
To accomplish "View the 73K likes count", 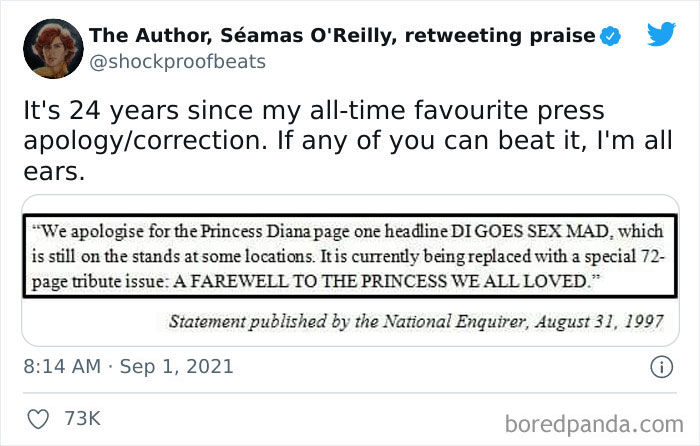I will pyautogui.click(x=81, y=419).
